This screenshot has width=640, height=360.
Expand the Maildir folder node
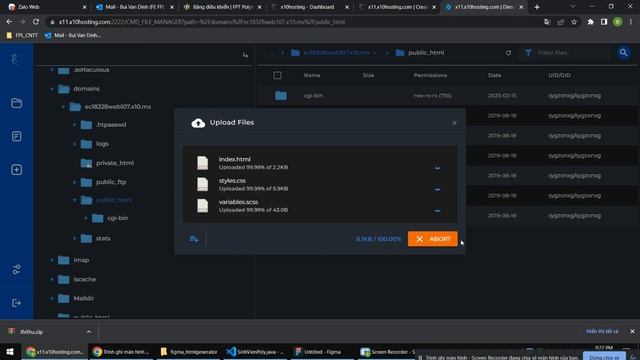coord(52,298)
